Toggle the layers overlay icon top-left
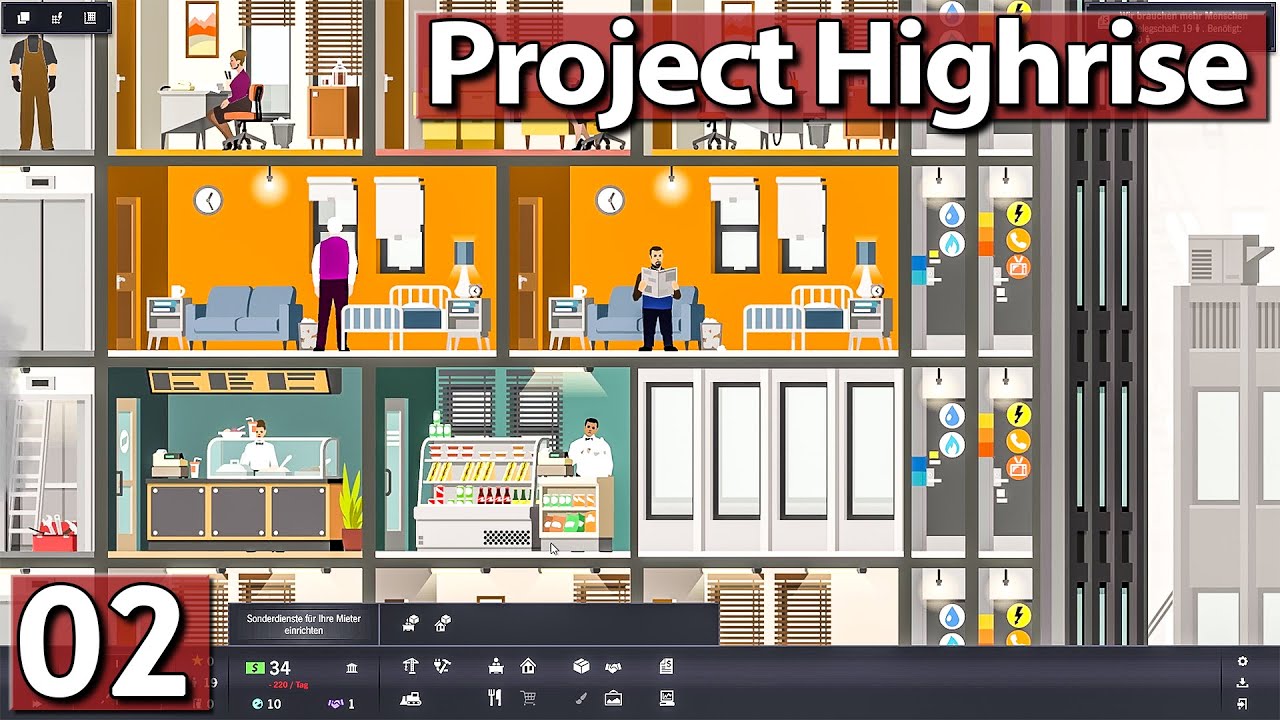The width and height of the screenshot is (1280, 720). click(23, 17)
